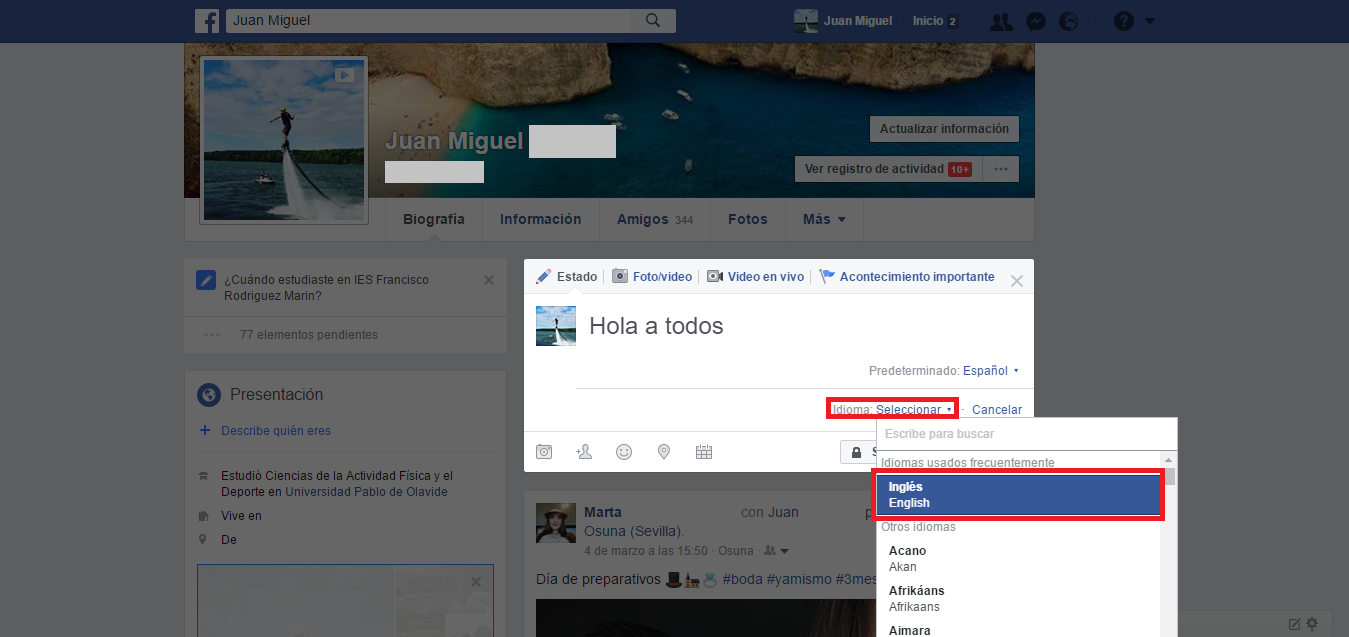Open friend requests icon in top bar
Image resolution: width=1349 pixels, height=637 pixels.
[999, 21]
